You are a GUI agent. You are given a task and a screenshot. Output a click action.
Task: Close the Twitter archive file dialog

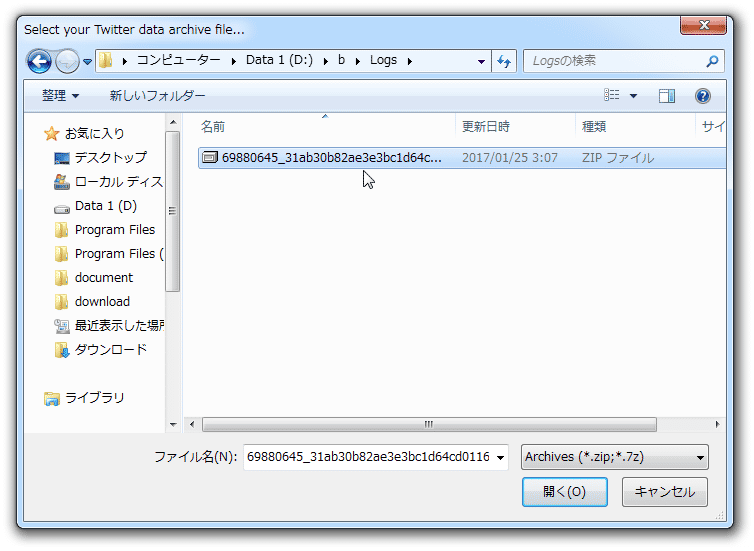pyautogui.click(x=703, y=25)
